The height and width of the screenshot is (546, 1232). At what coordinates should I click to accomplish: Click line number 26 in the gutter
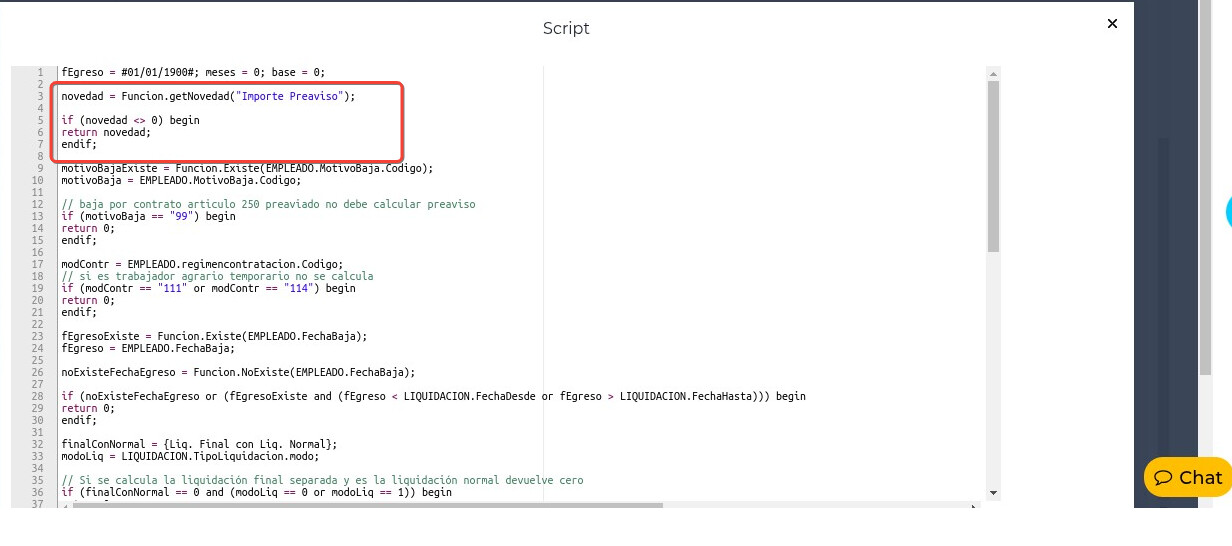(38, 372)
